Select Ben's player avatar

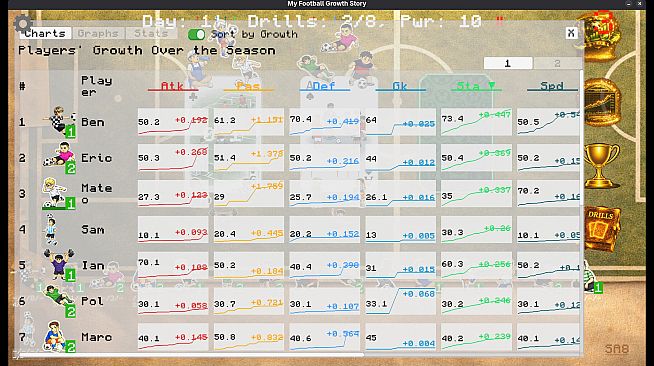tap(59, 121)
